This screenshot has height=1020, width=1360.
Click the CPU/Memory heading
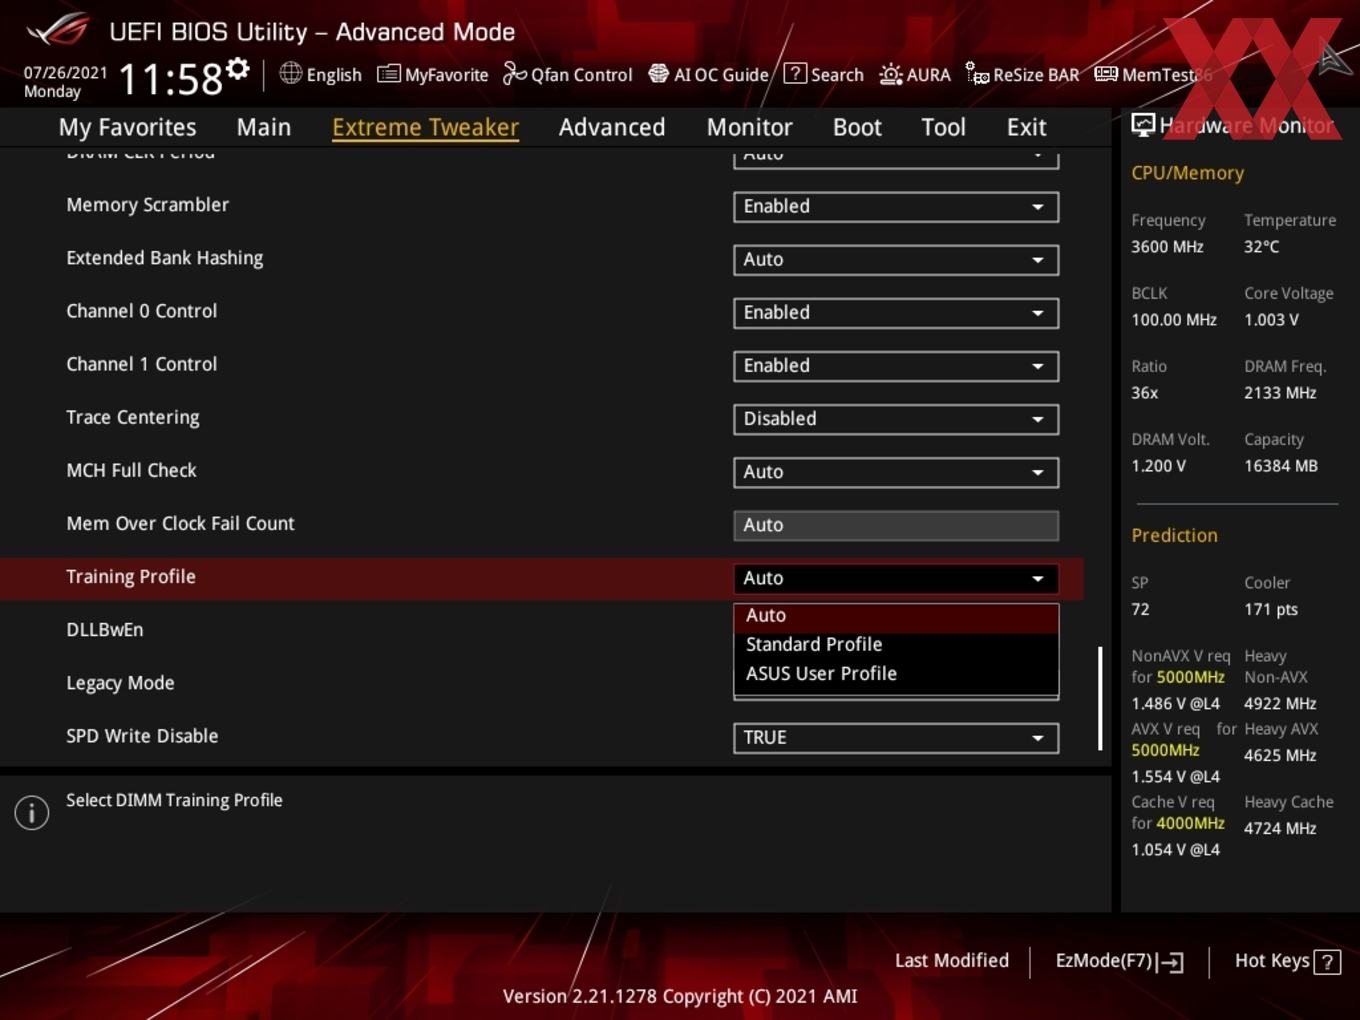point(1187,173)
